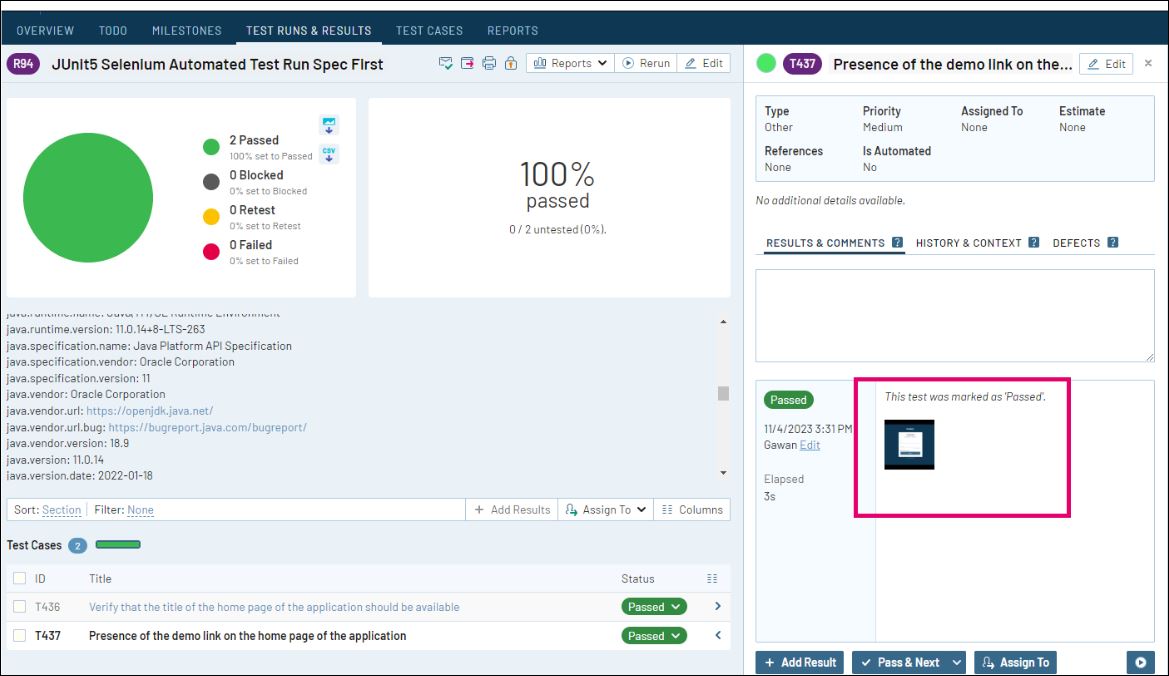Download results as CSV using the CSV icon
The width and height of the screenshot is (1169, 676).
tap(328, 153)
